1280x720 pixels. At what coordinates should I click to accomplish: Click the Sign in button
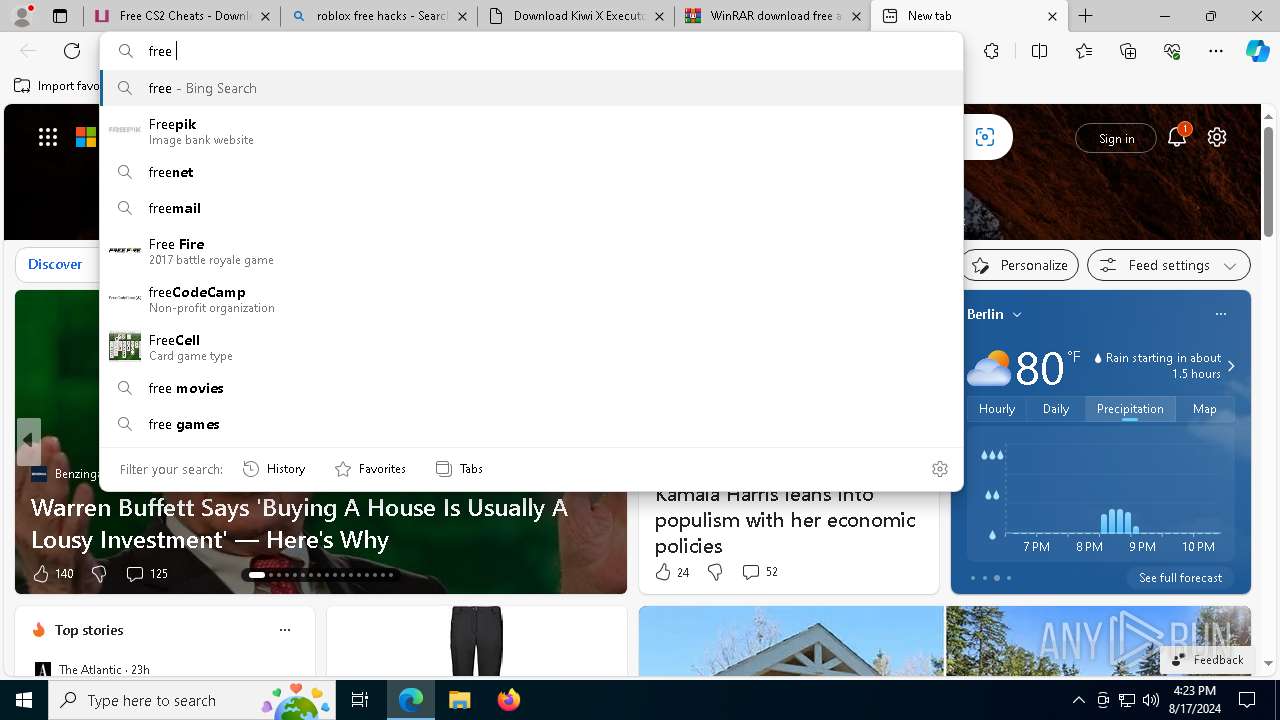1116,138
